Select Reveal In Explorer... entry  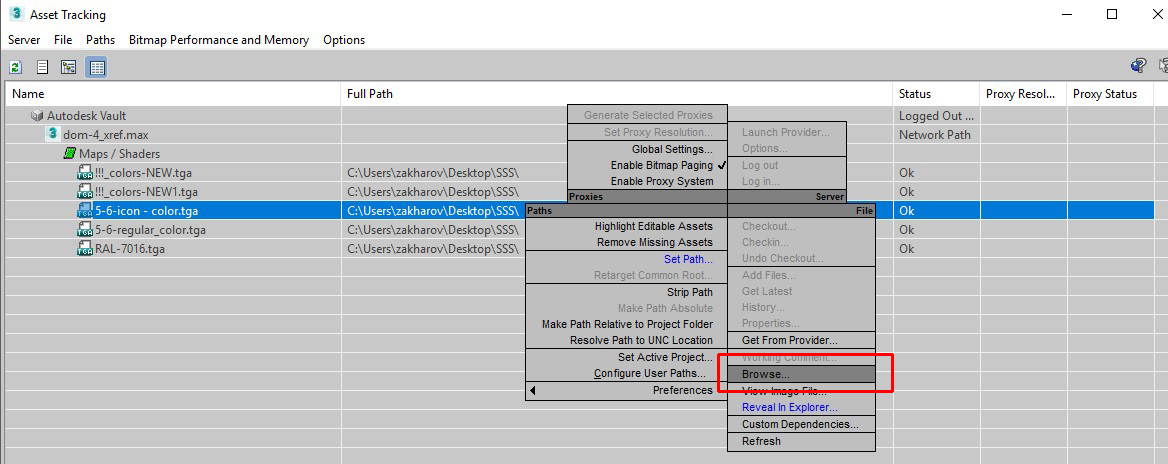[x=790, y=407]
